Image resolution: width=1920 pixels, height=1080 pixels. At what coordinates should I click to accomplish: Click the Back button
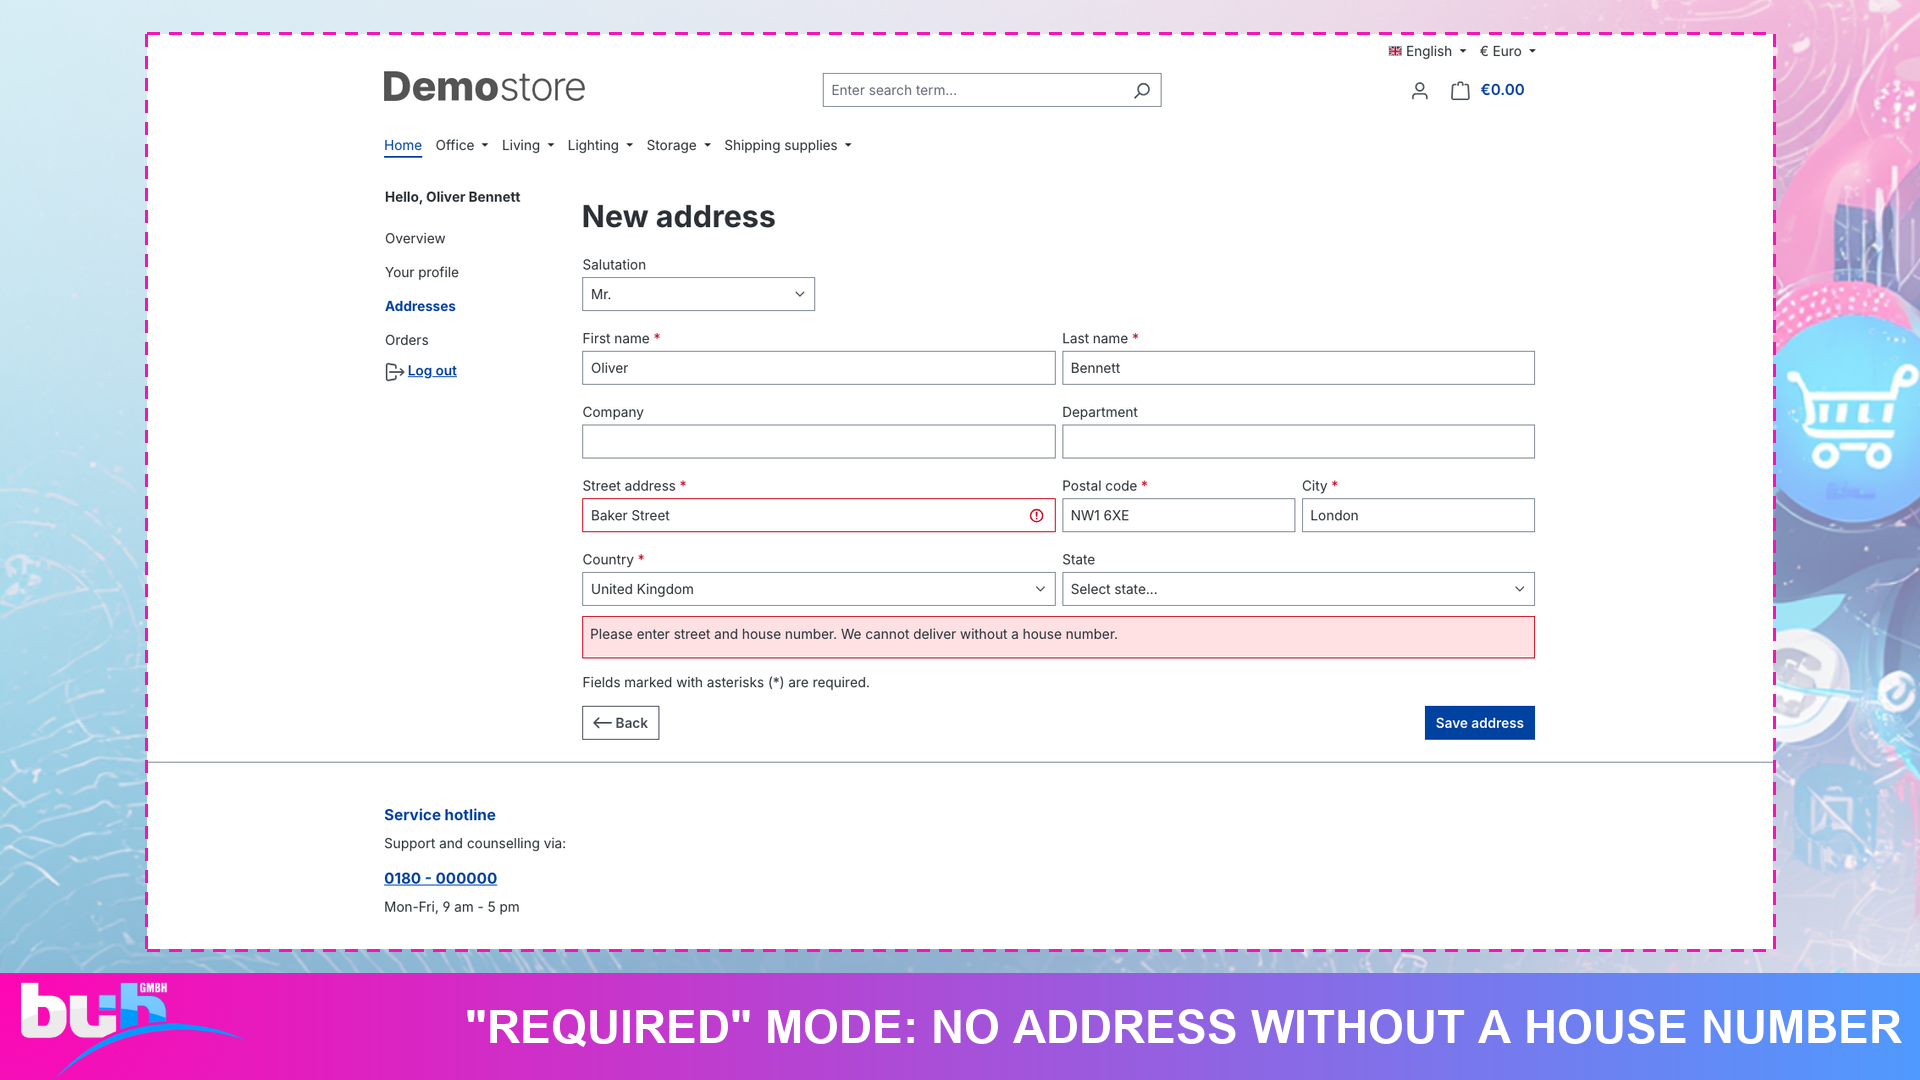point(620,723)
